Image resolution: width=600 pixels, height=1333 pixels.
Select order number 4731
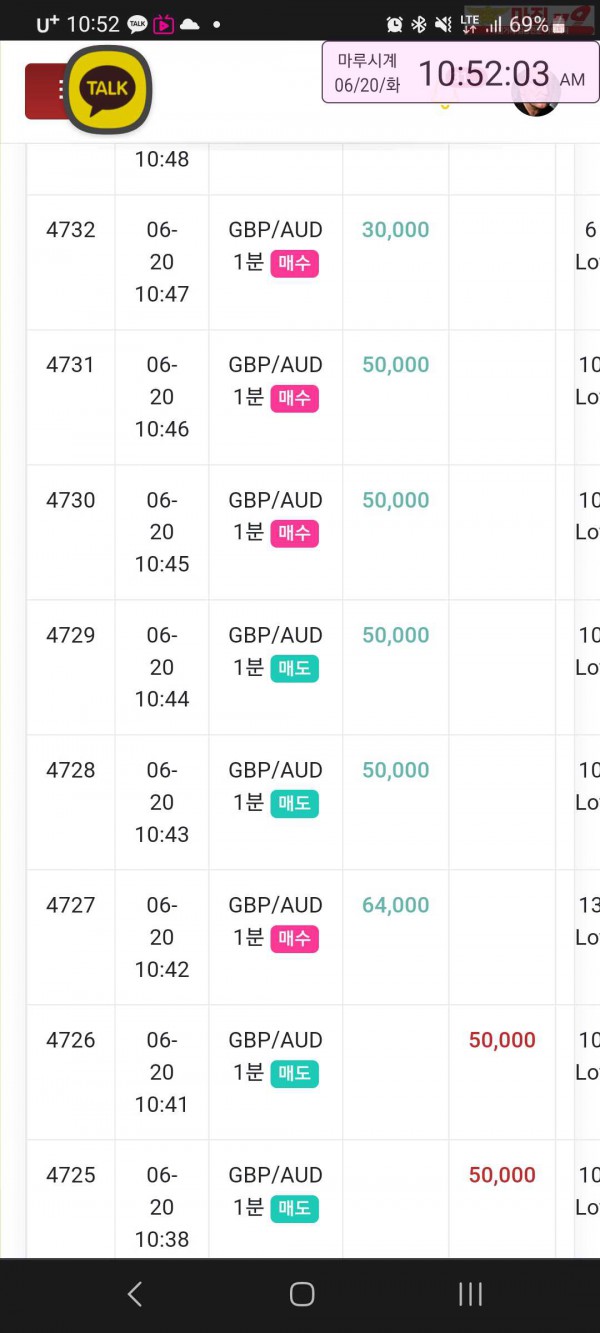71,365
